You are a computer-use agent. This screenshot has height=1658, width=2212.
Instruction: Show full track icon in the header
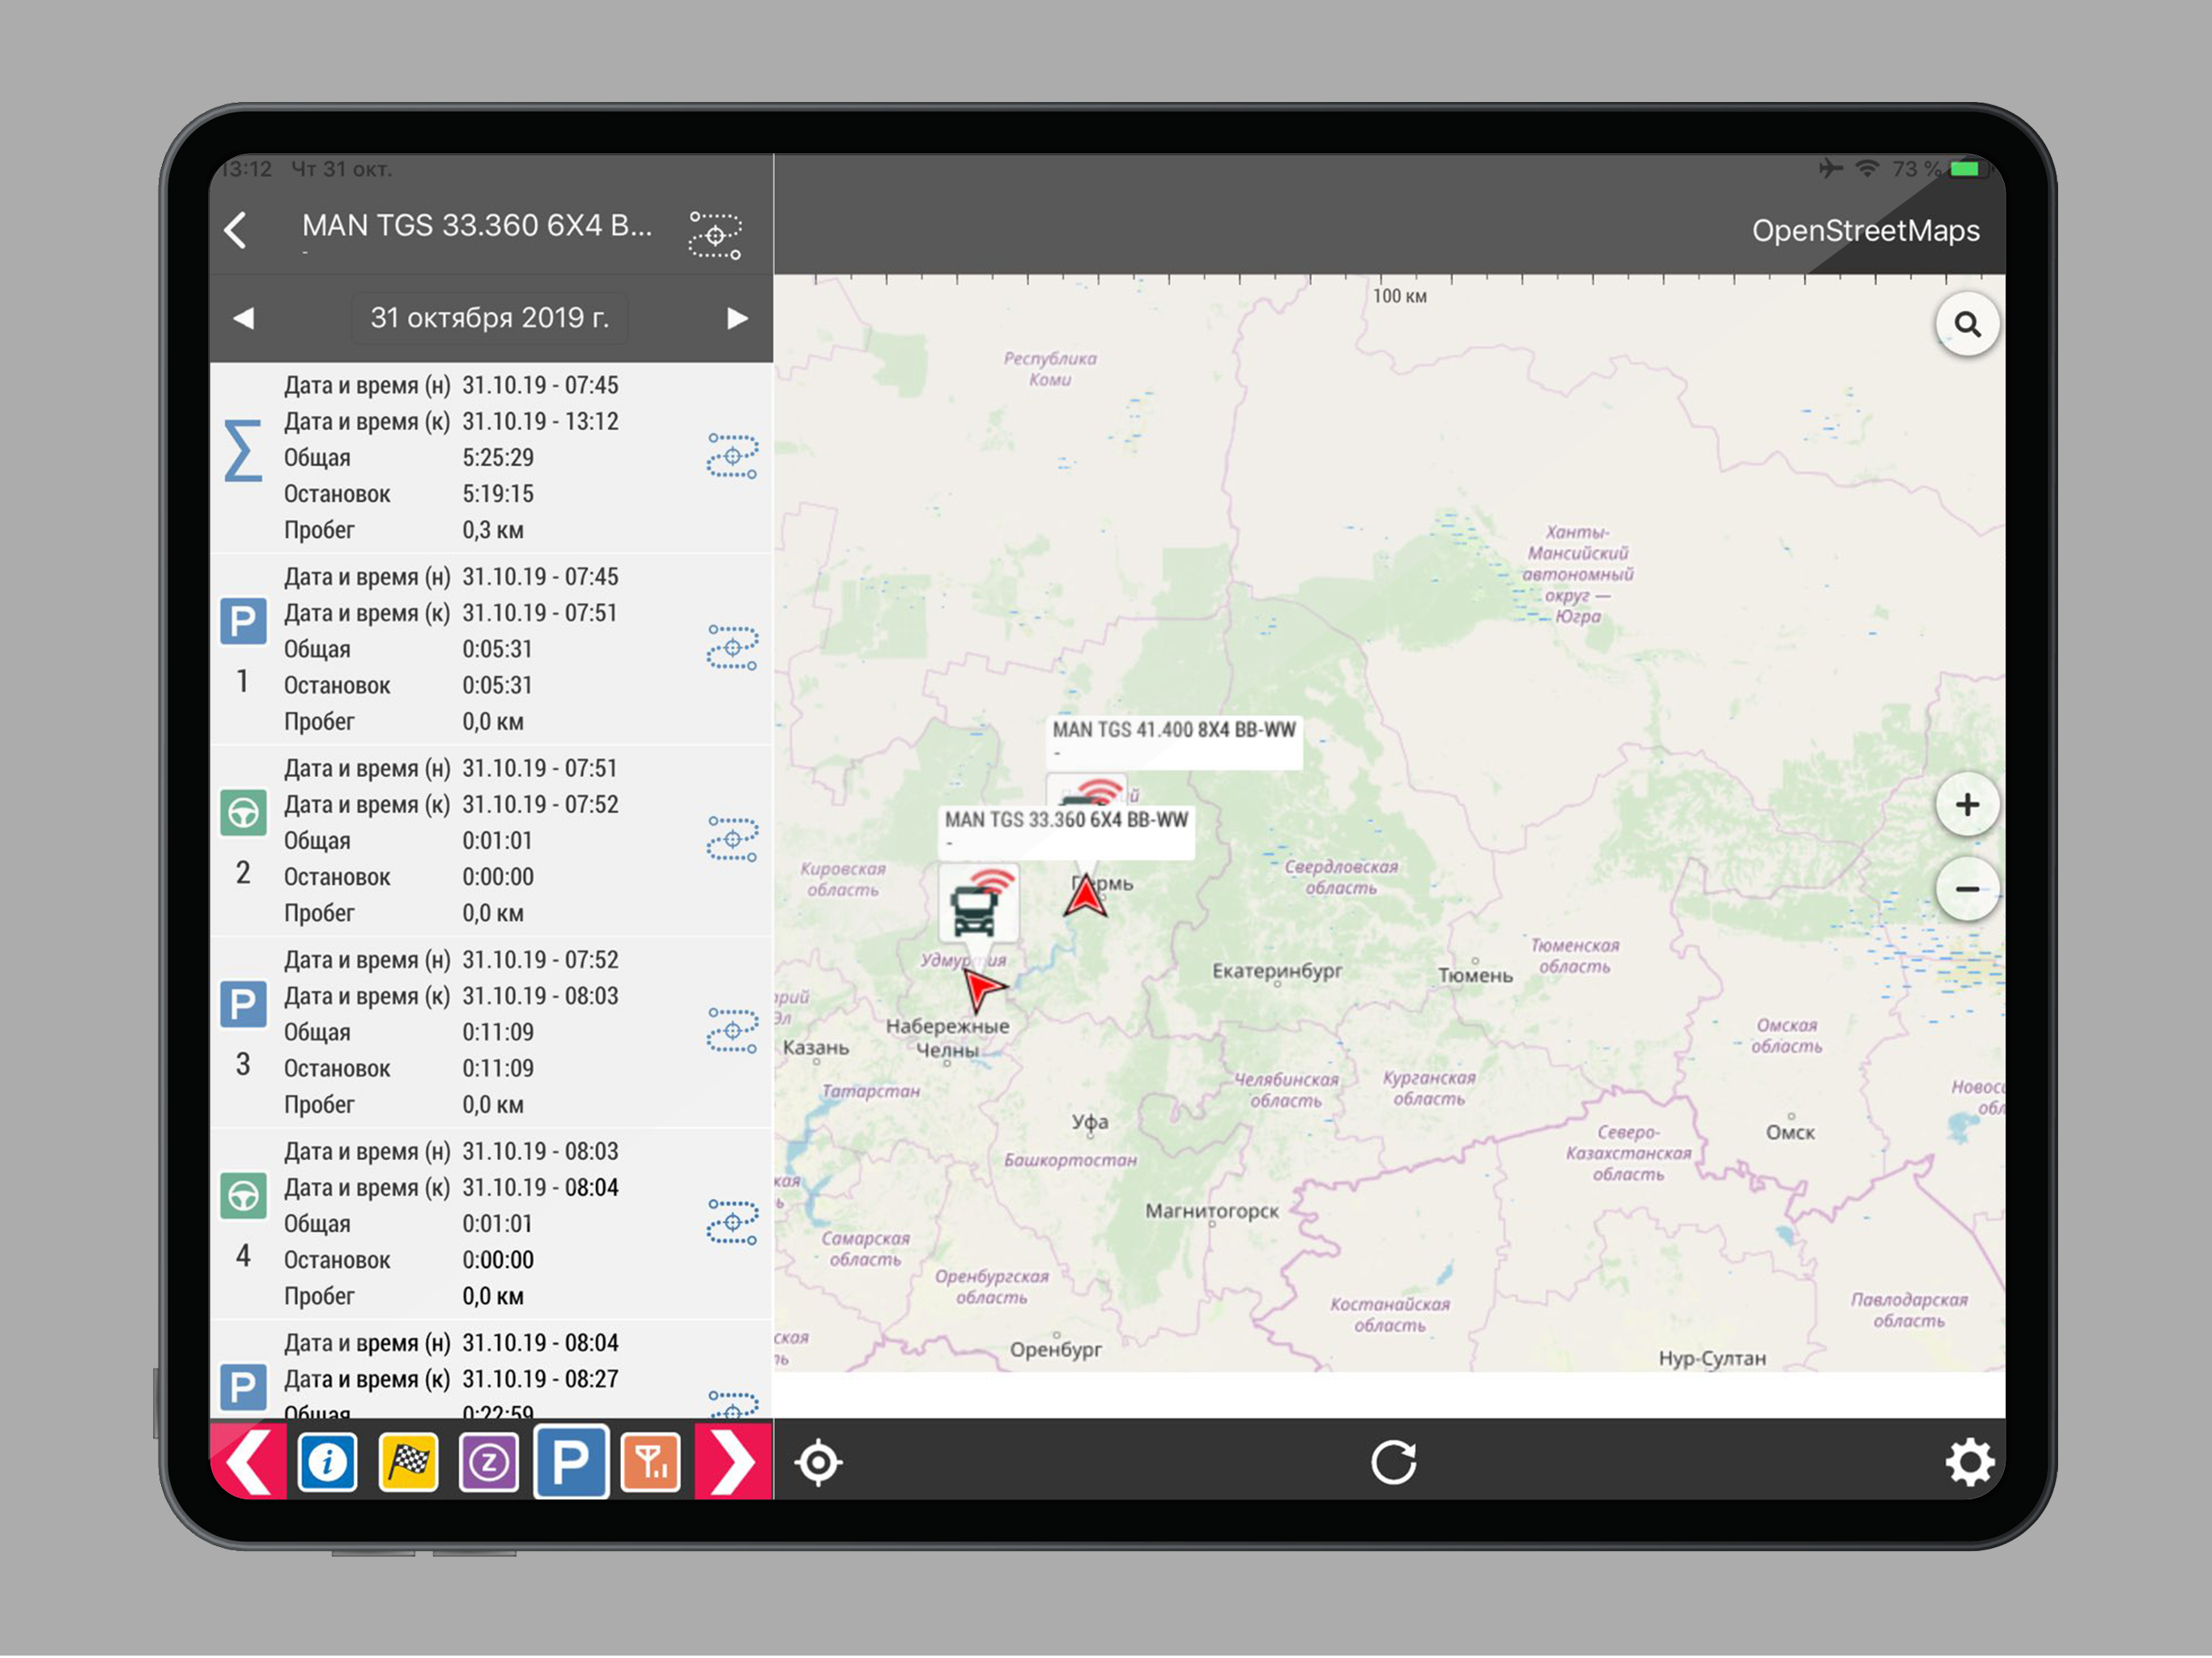(715, 235)
